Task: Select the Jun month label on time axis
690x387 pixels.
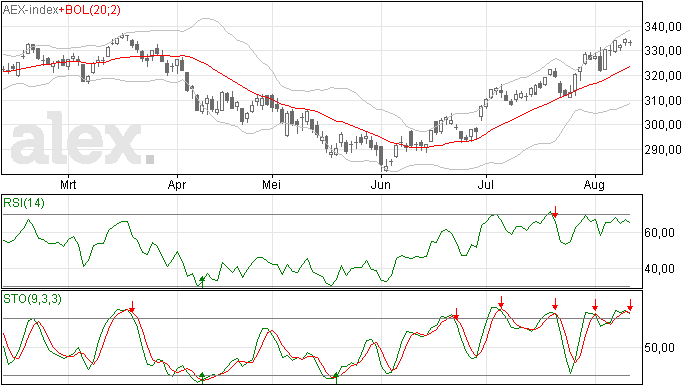Action: 381,184
